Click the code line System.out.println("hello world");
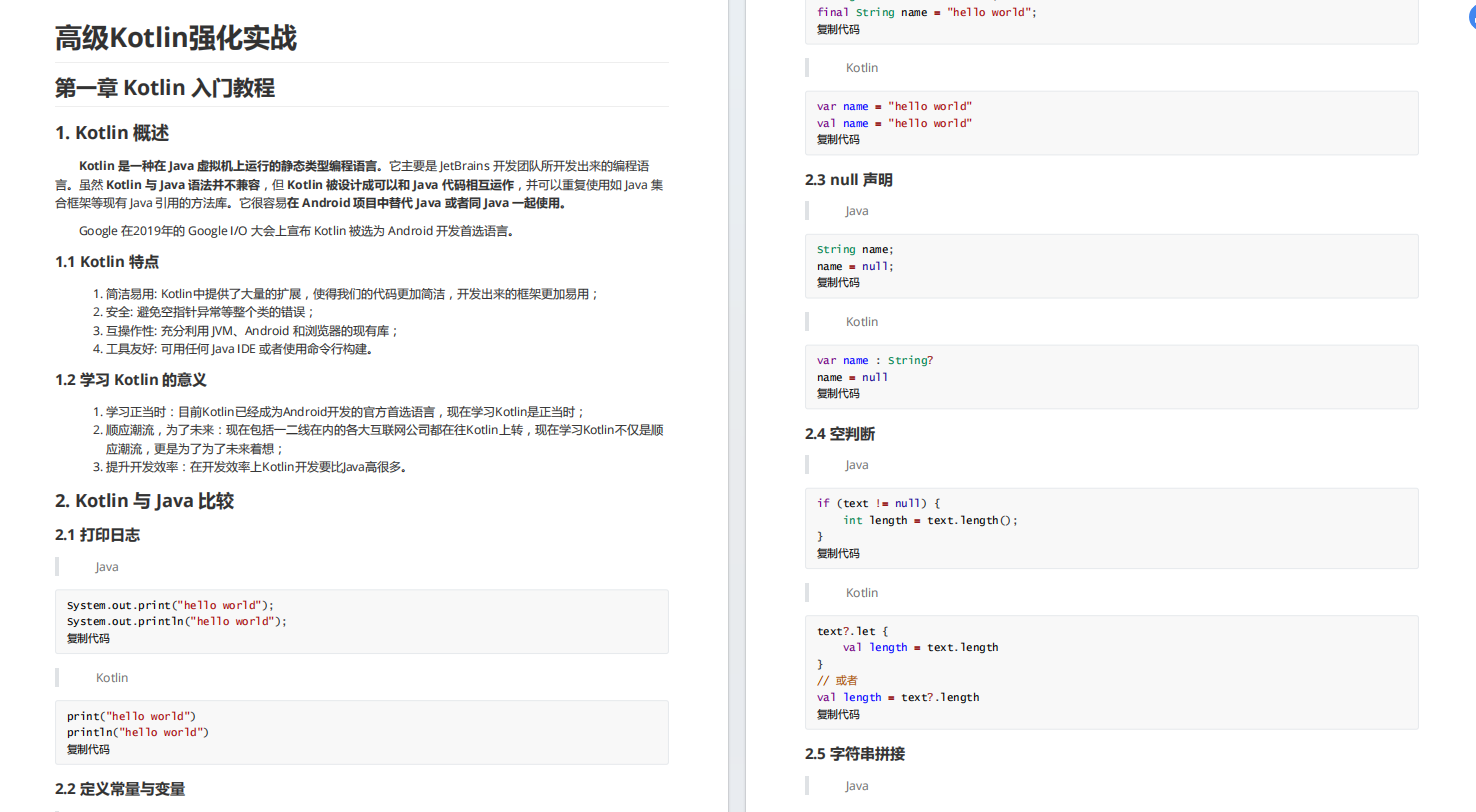This screenshot has height=812, width=1476. pyautogui.click(x=177, y=621)
